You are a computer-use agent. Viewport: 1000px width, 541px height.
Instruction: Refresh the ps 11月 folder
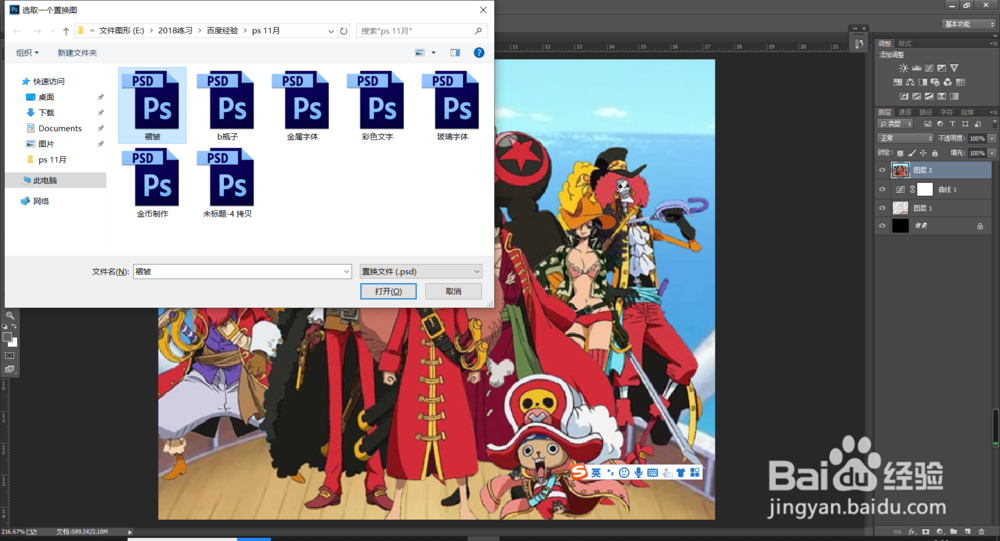click(344, 31)
